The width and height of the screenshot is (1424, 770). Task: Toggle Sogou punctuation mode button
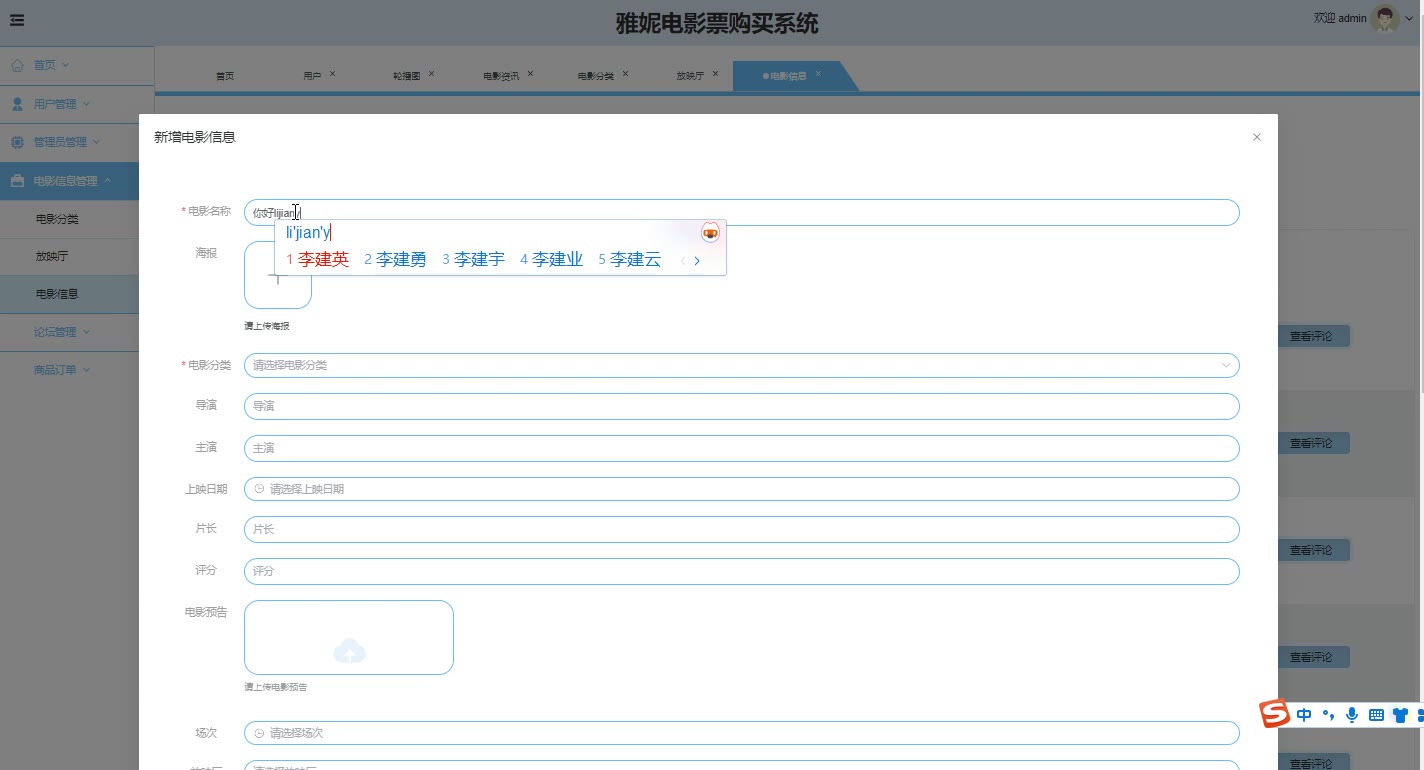tap(1329, 715)
